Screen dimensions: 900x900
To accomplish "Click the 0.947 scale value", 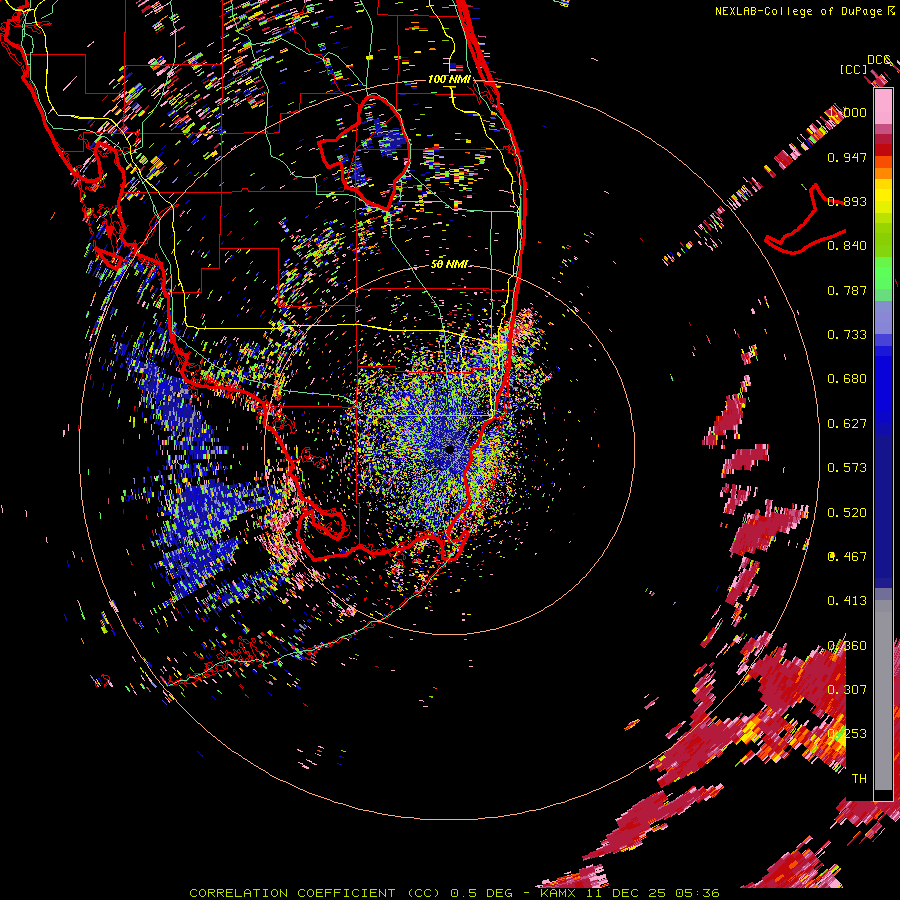I will (x=847, y=157).
